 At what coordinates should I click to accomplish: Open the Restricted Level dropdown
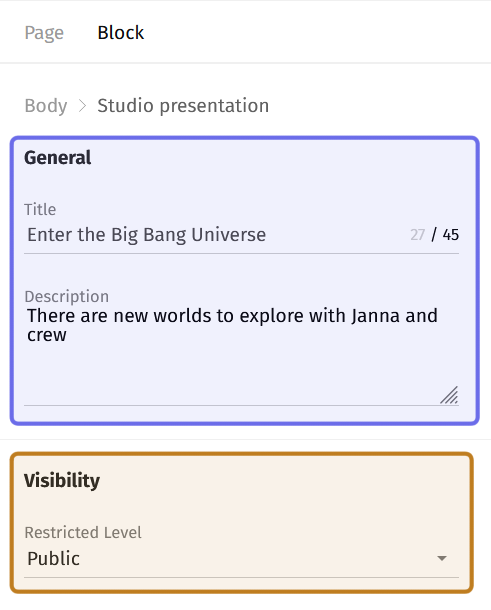(241, 559)
